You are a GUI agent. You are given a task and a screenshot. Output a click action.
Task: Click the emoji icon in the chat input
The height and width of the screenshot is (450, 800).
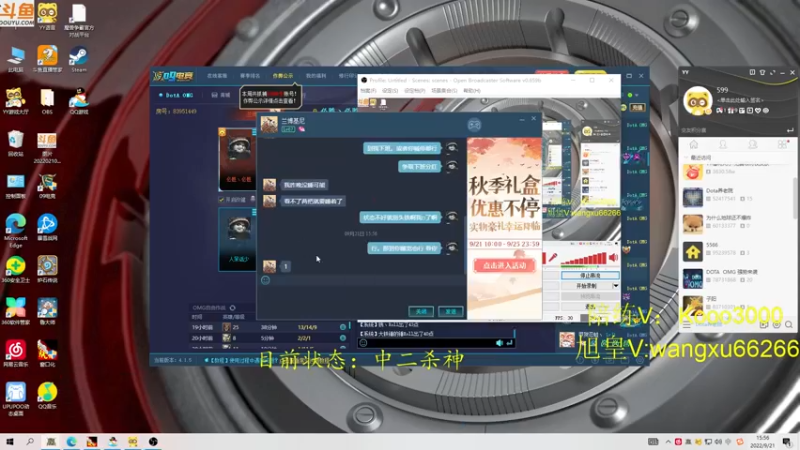tap(265, 280)
